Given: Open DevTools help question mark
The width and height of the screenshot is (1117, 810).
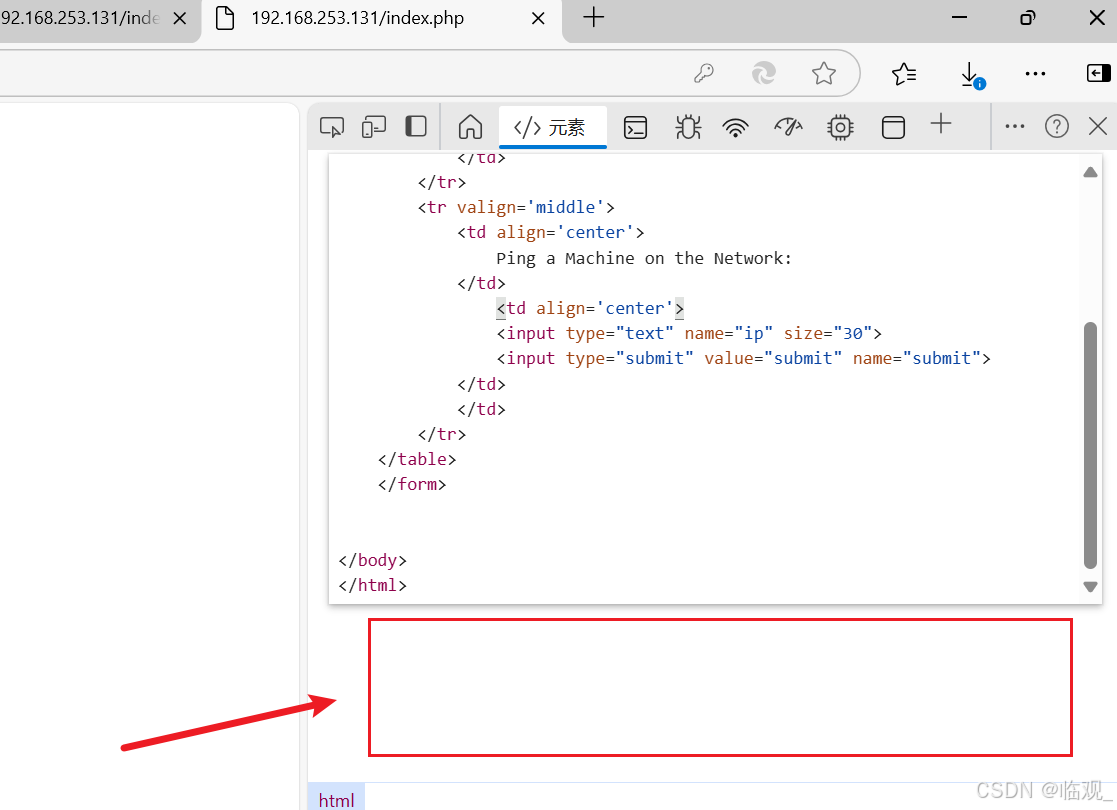Looking at the screenshot, I should (1056, 127).
